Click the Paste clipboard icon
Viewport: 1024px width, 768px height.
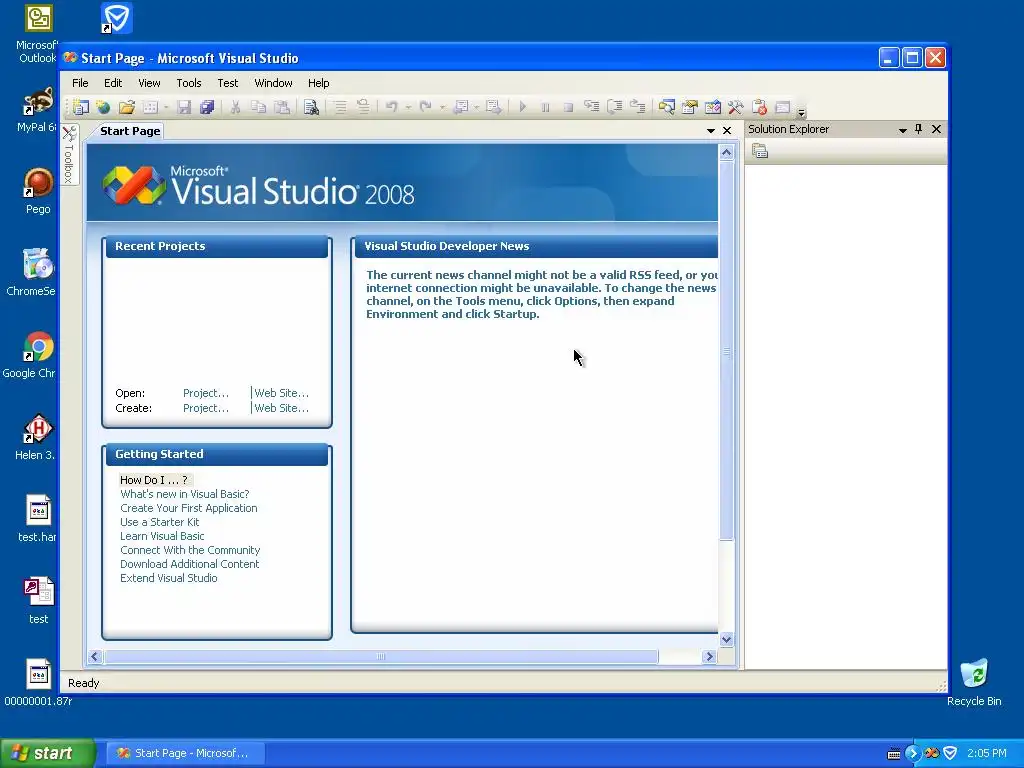point(282,107)
